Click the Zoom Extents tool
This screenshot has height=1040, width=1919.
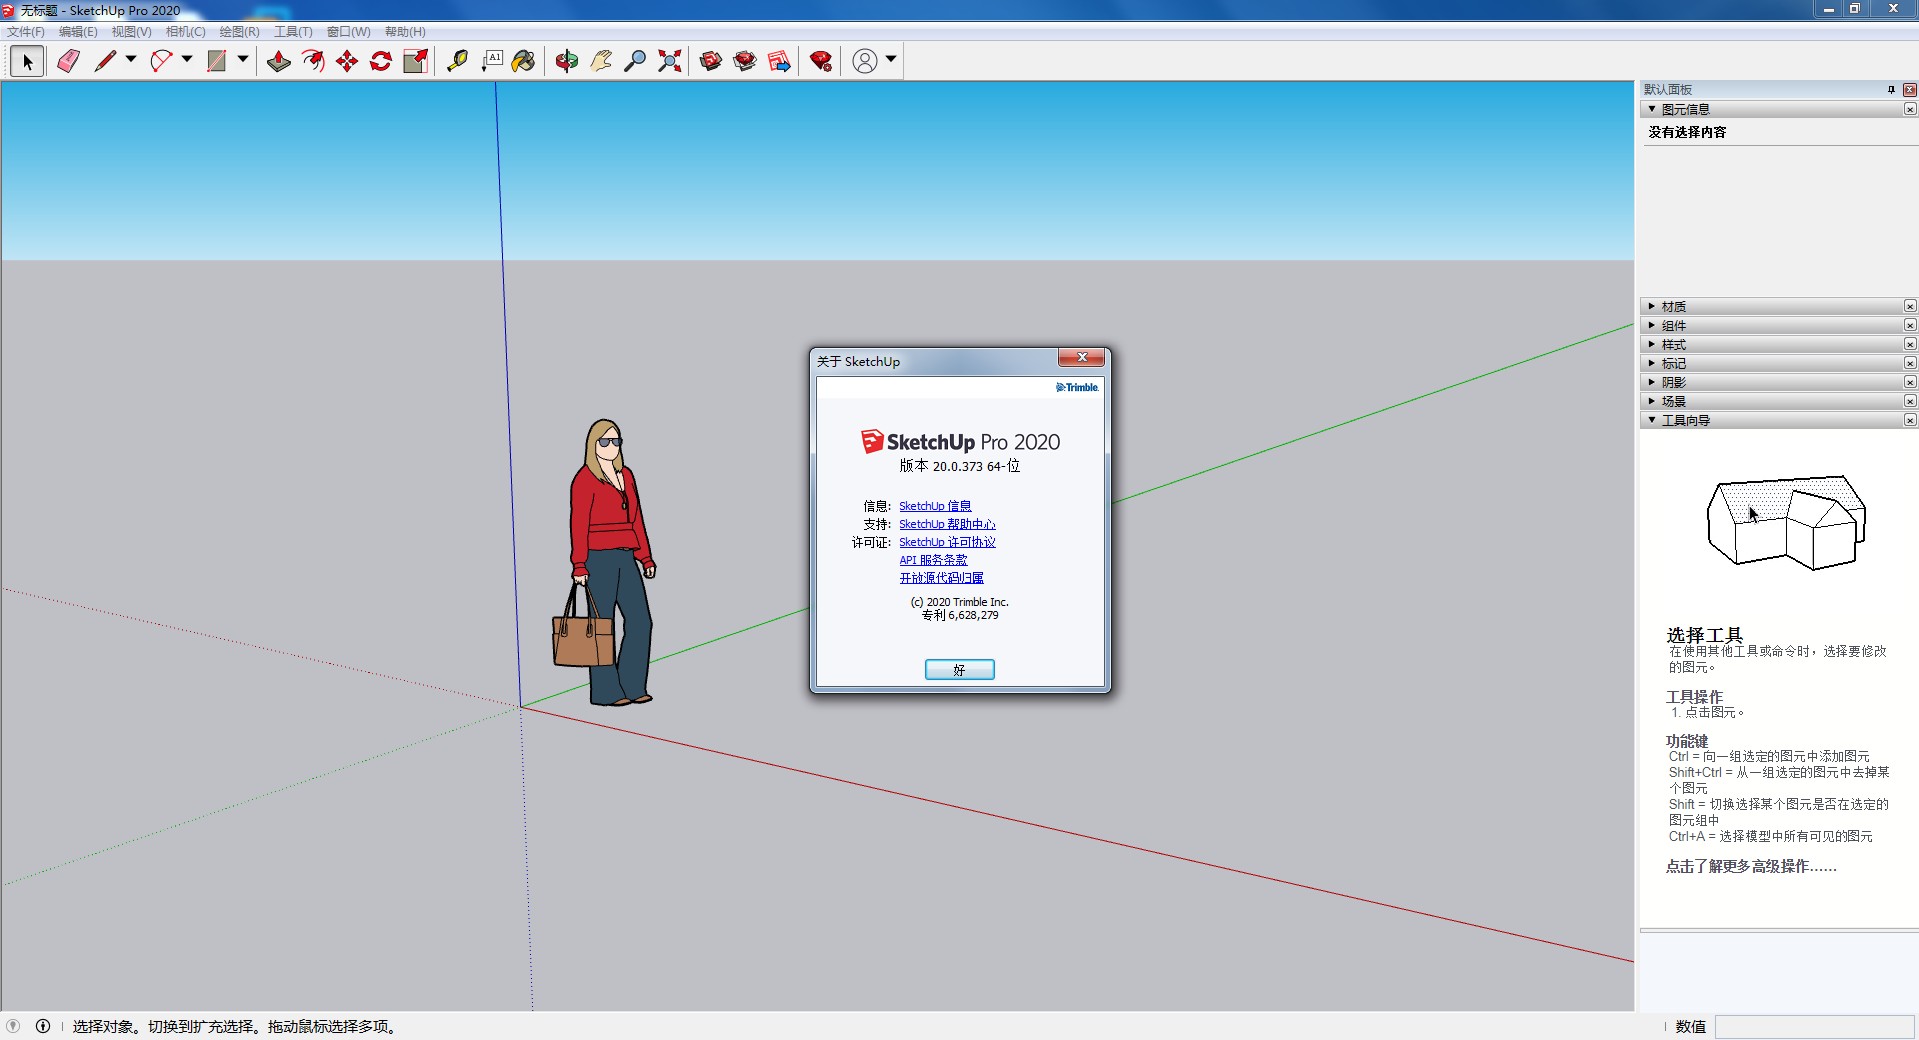tap(670, 61)
